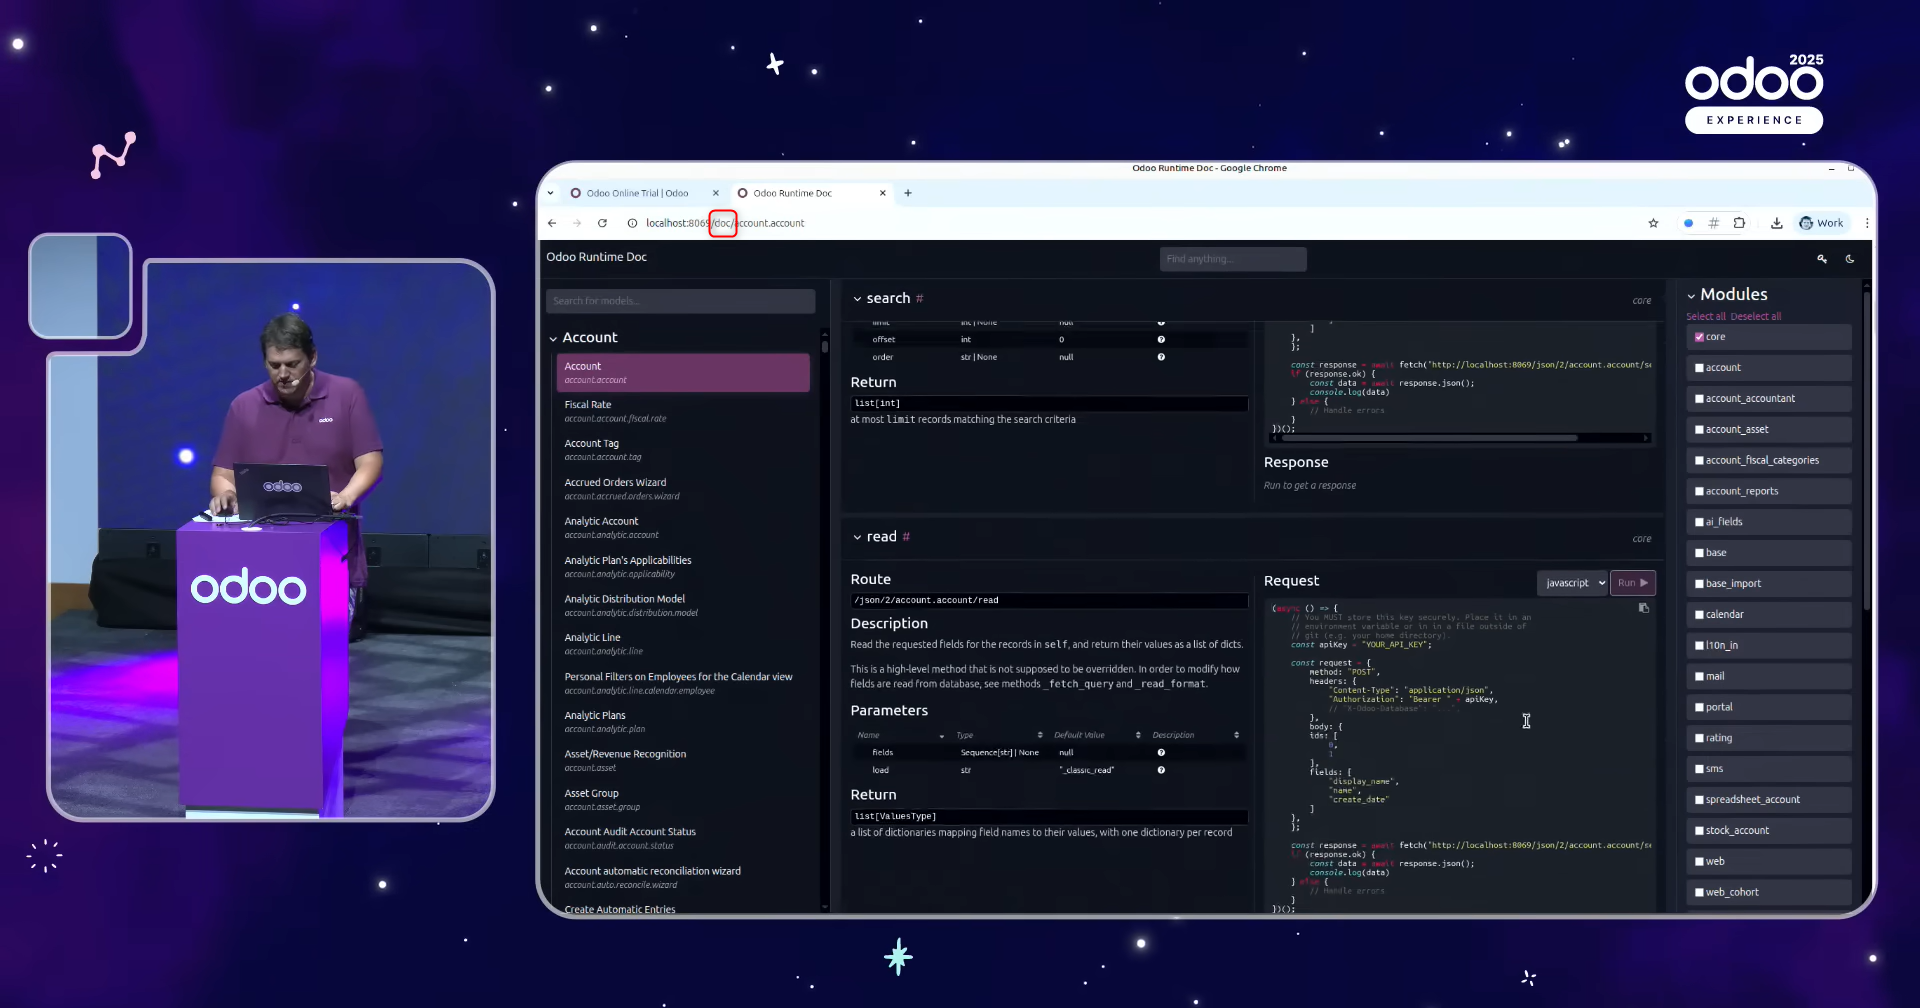Sort parameters by Name column
1920x1008 pixels.
coord(900,735)
